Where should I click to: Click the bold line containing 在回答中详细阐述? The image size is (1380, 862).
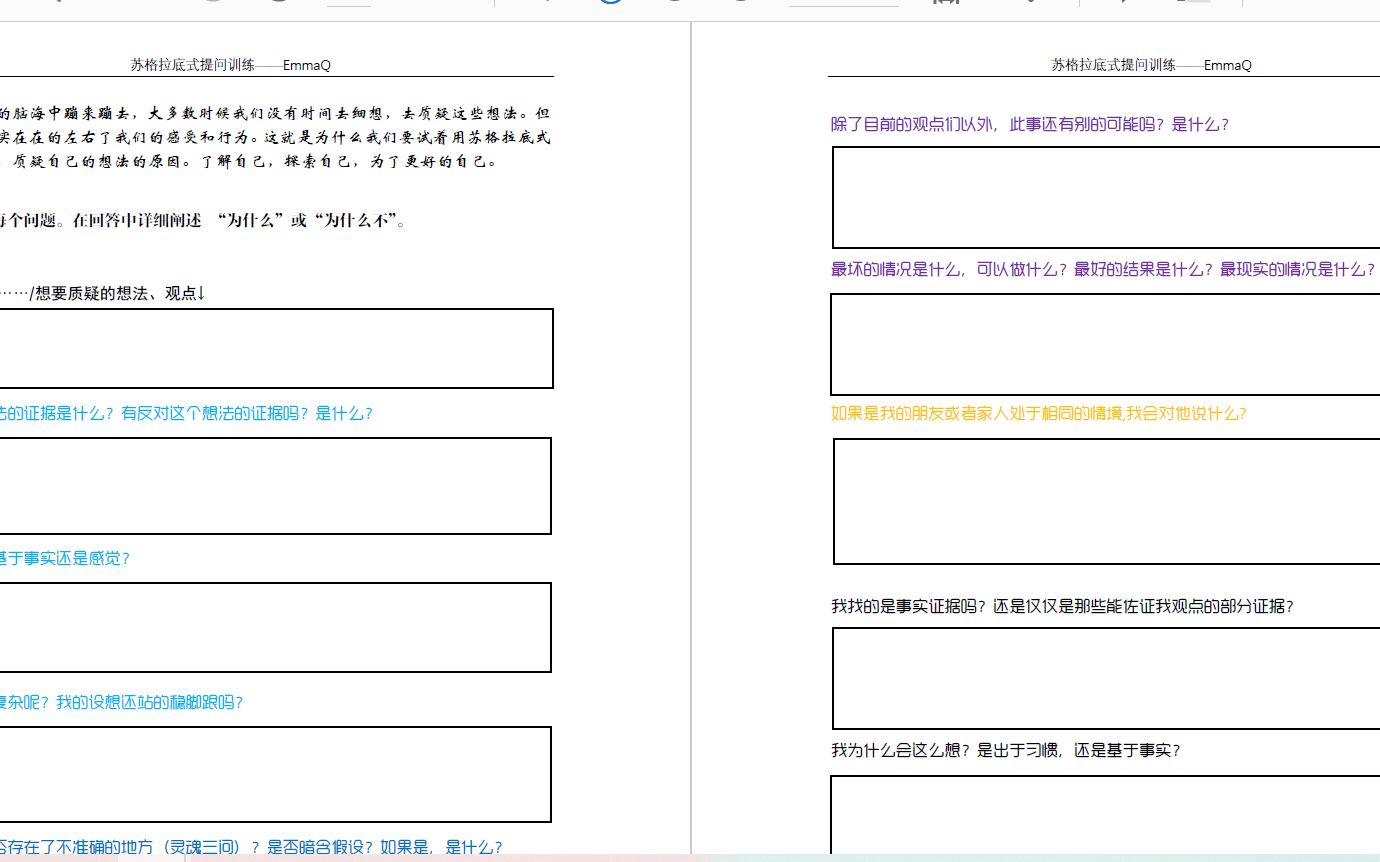tap(203, 222)
